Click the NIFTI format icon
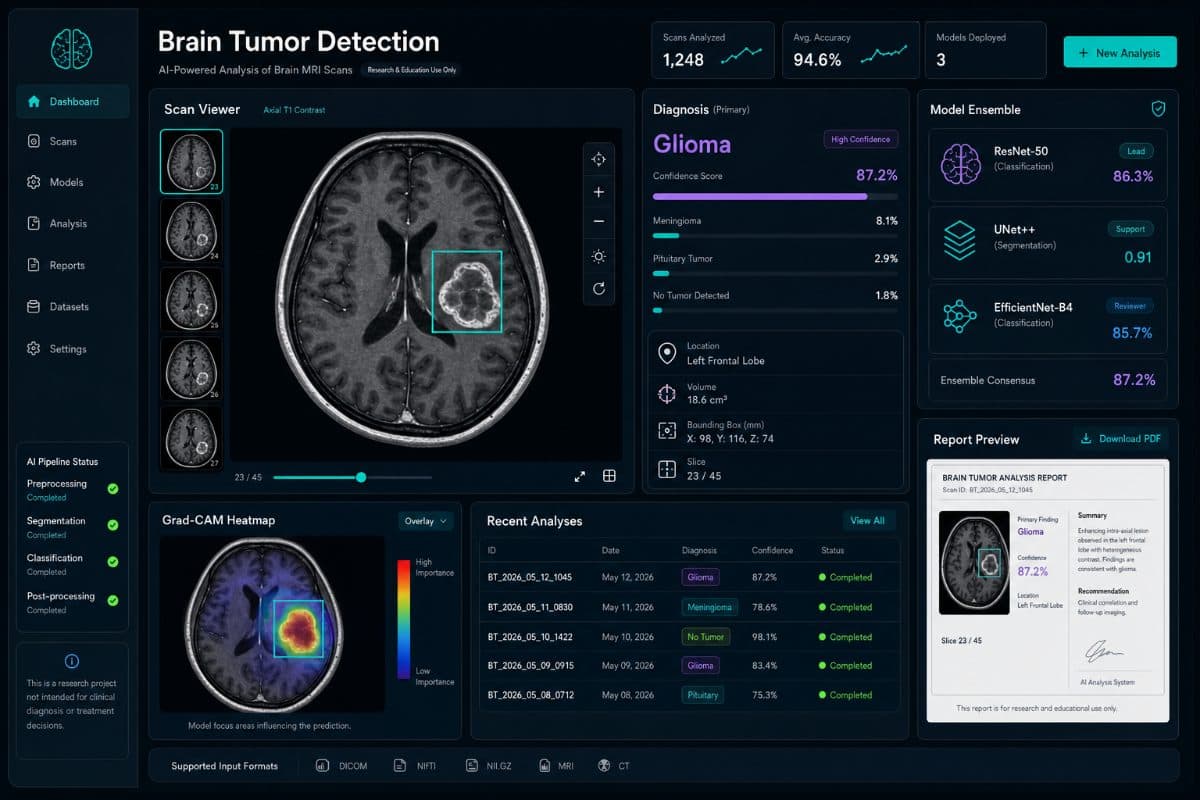Image resolution: width=1200 pixels, height=800 pixels. click(x=400, y=766)
